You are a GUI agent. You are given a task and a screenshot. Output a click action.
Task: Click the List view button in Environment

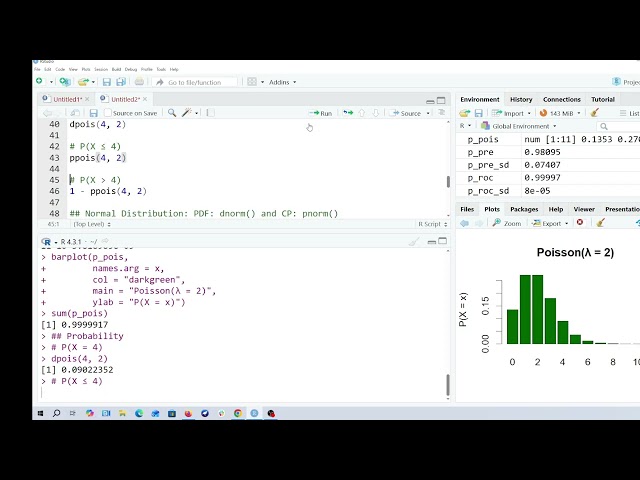pos(629,113)
